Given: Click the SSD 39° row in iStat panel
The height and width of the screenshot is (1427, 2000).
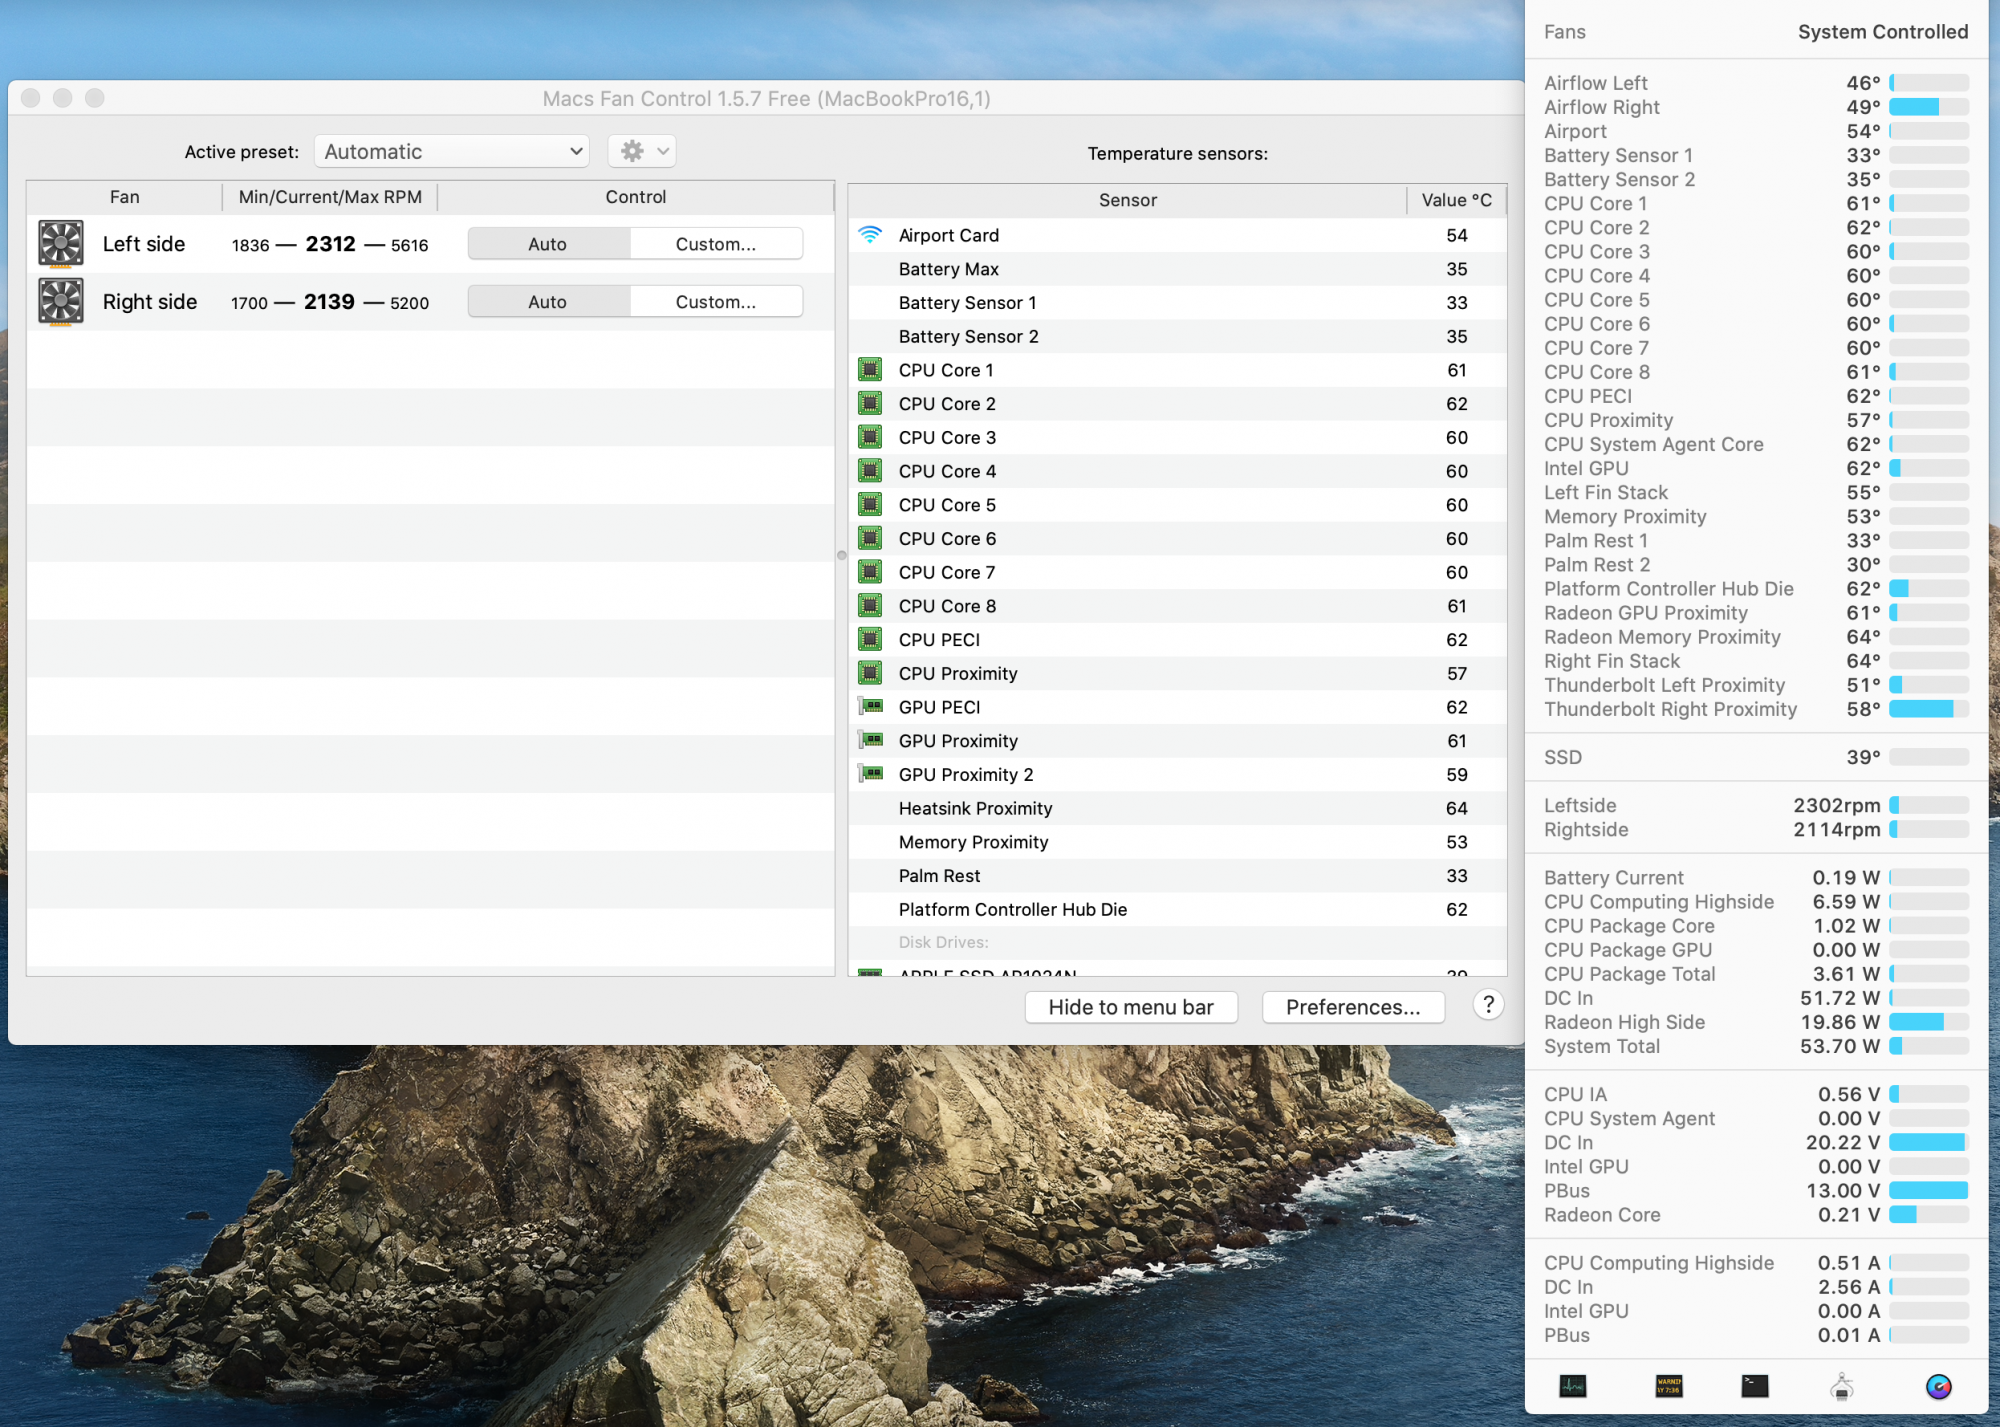Looking at the screenshot, I should click(x=1756, y=757).
